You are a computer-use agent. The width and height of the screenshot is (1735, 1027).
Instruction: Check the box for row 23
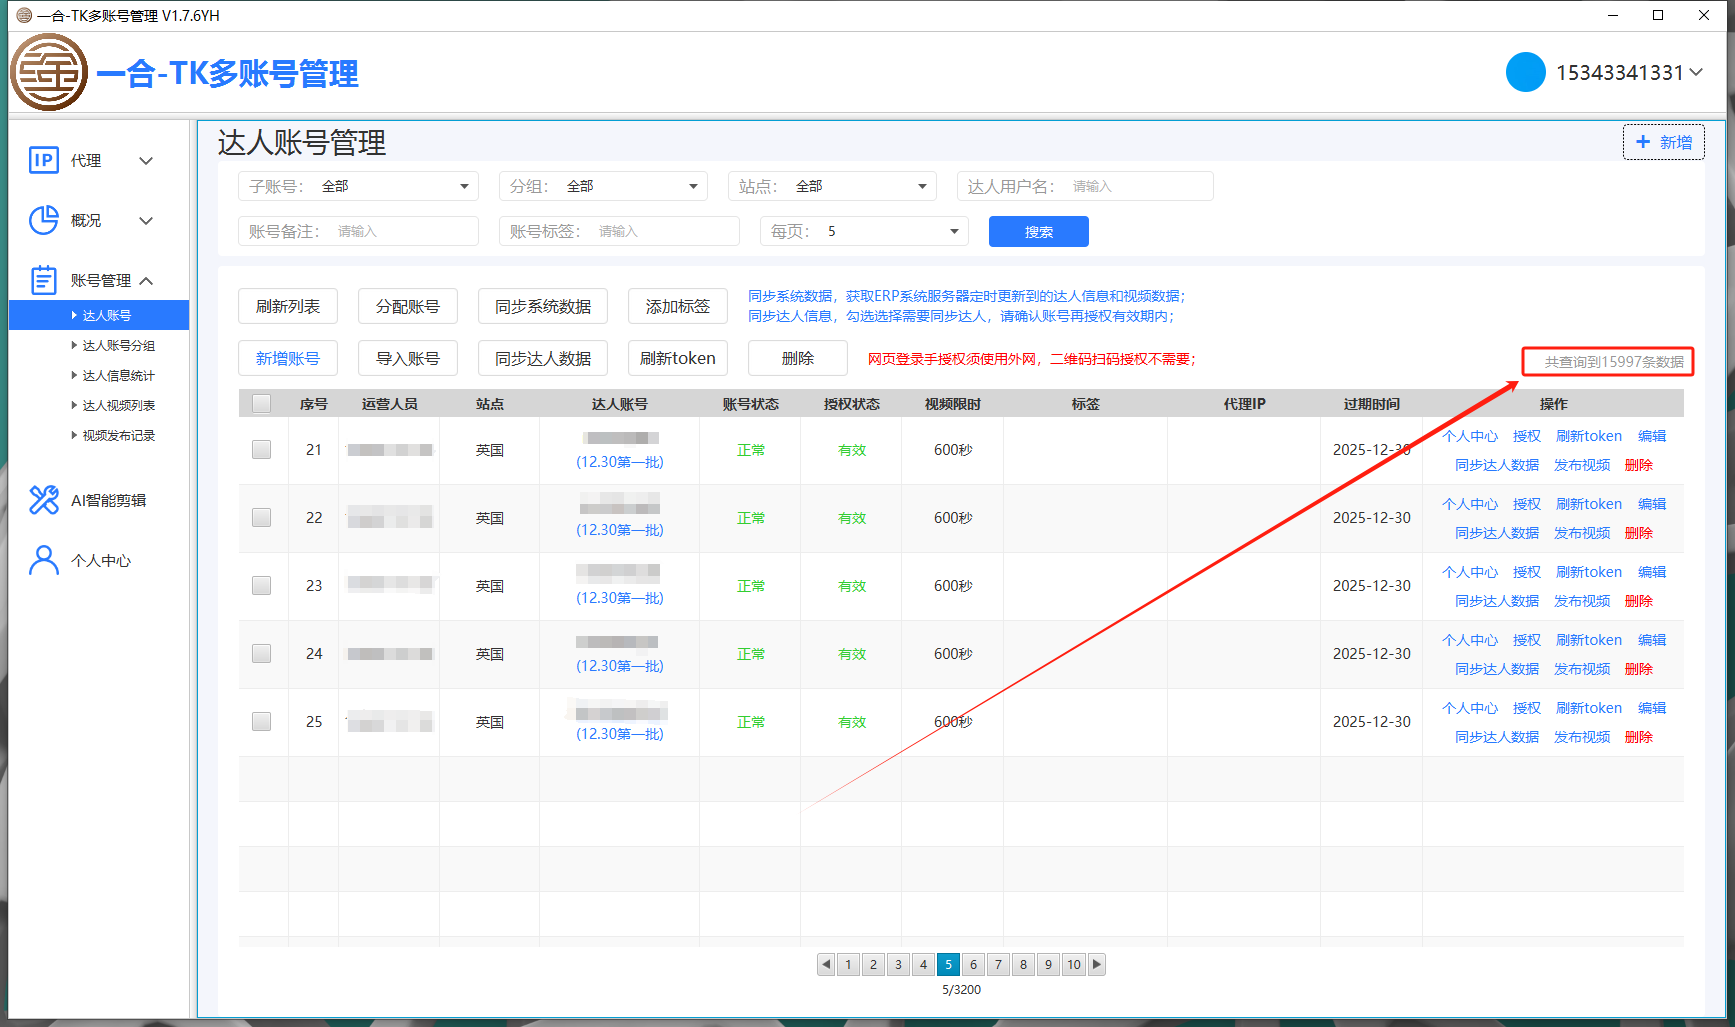[262, 586]
